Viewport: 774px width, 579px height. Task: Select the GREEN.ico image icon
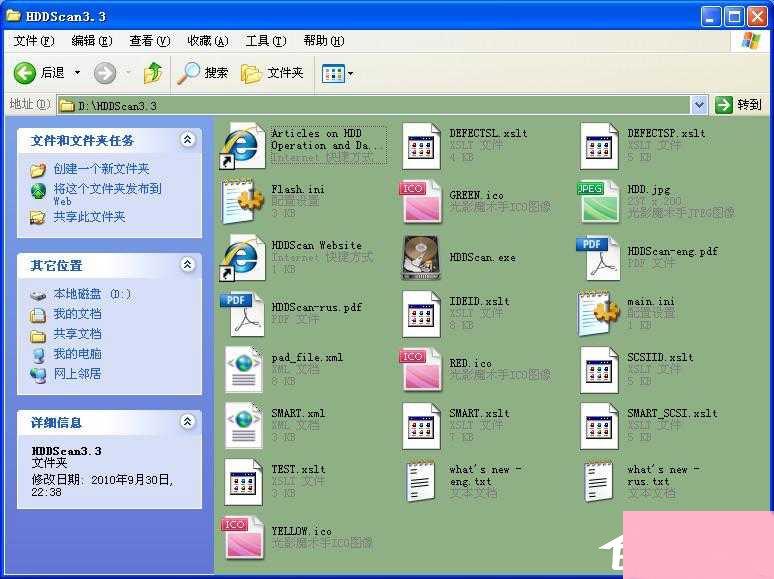[x=420, y=202]
